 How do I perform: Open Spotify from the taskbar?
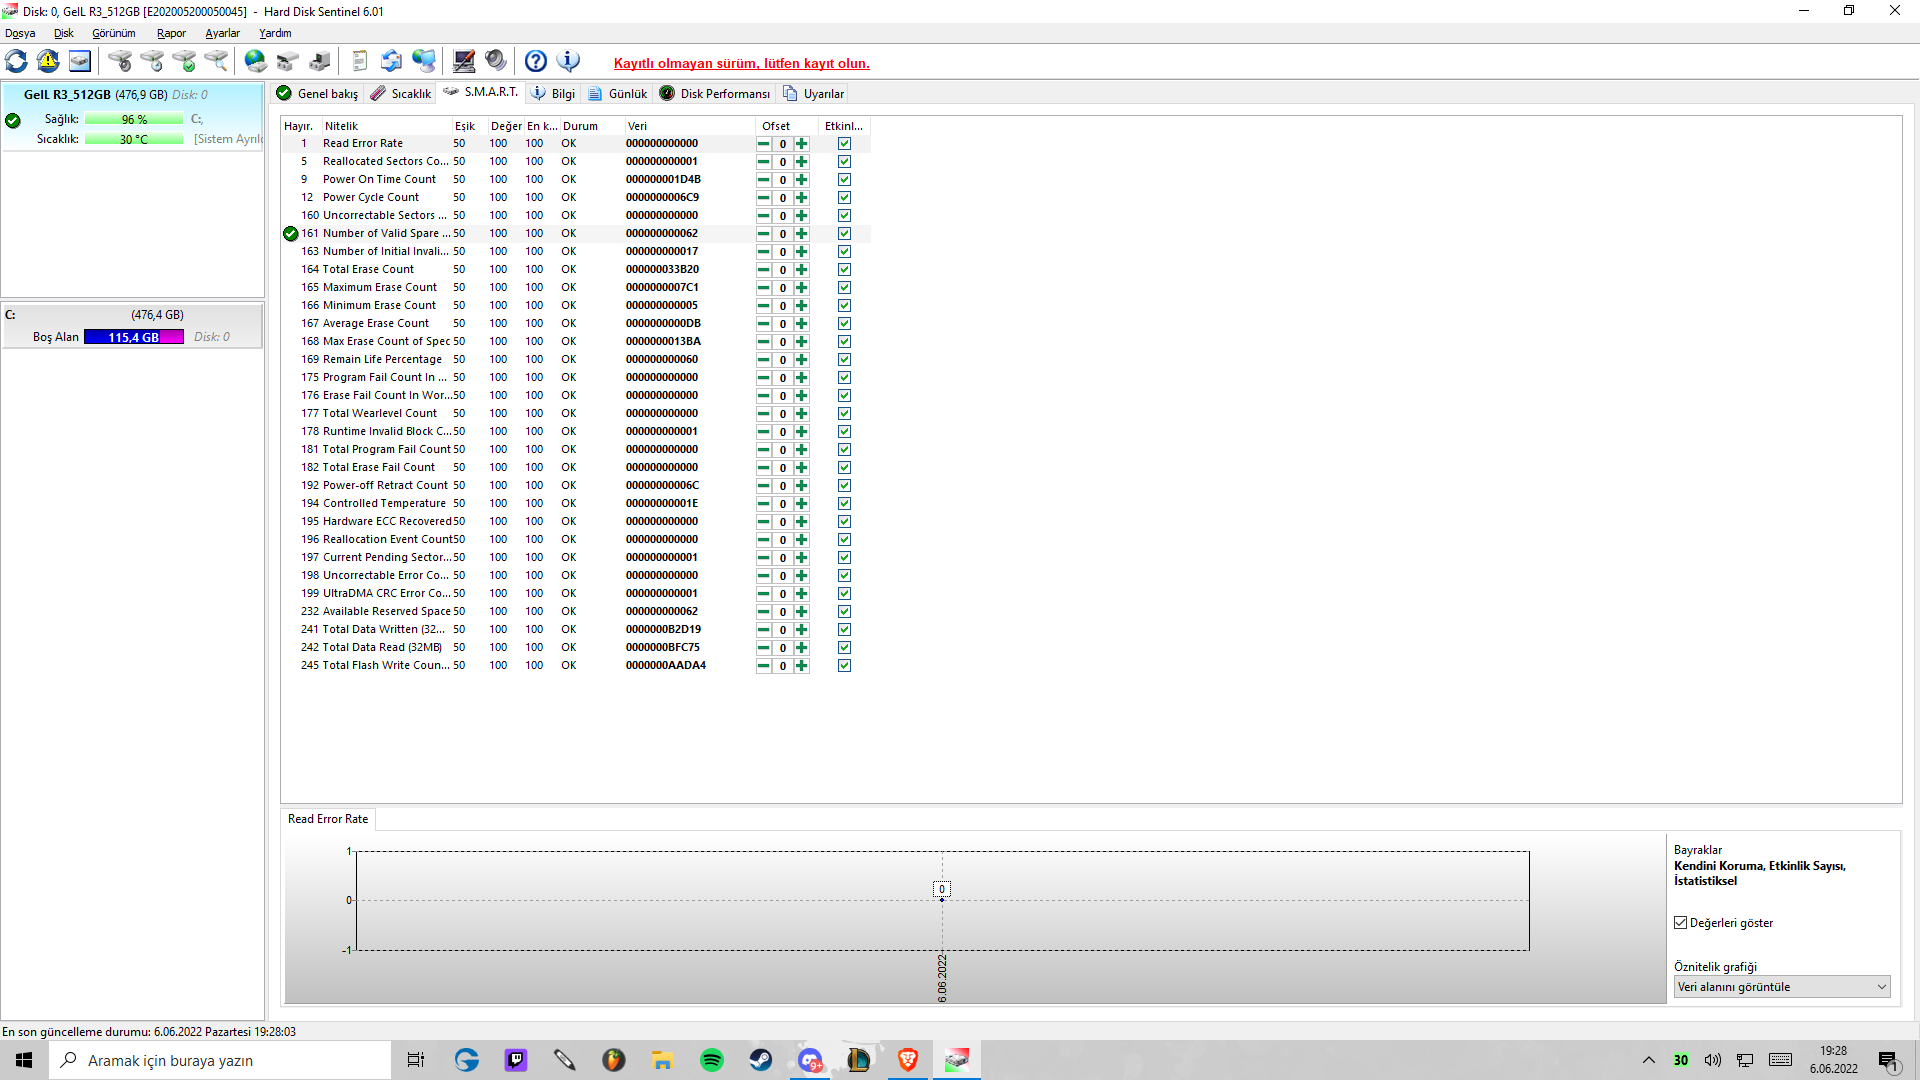[711, 1060]
